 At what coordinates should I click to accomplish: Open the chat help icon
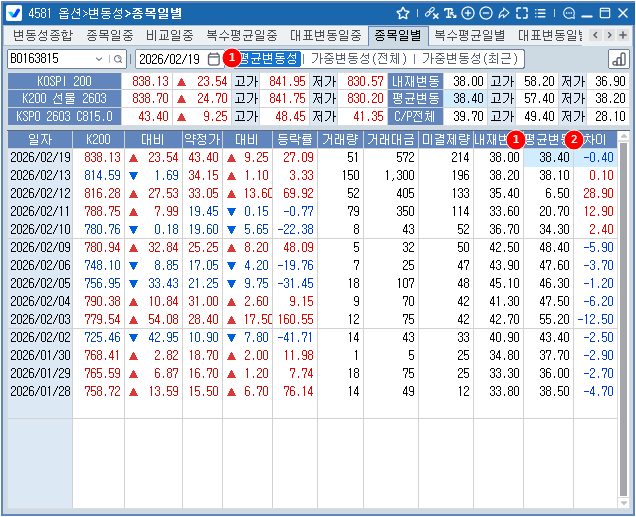pos(569,13)
